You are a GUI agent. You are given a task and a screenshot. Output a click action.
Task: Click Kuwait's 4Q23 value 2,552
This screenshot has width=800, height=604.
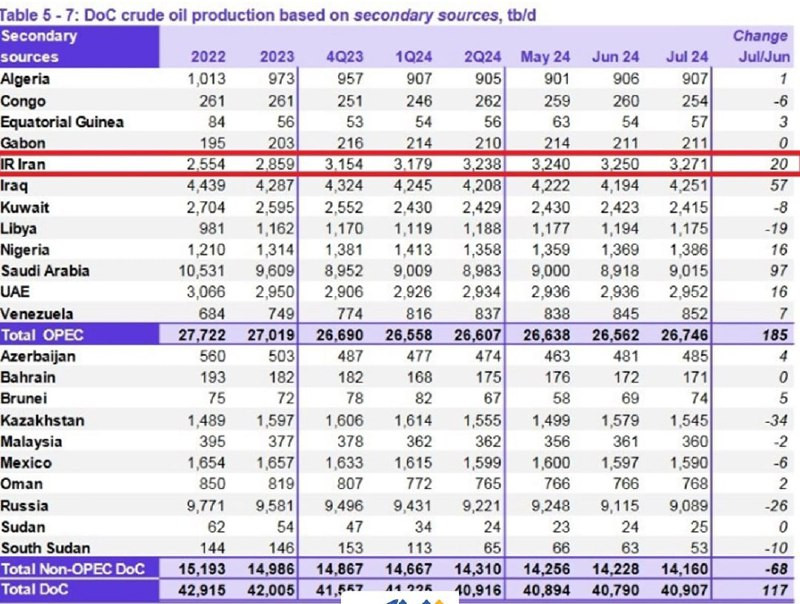[x=344, y=207]
